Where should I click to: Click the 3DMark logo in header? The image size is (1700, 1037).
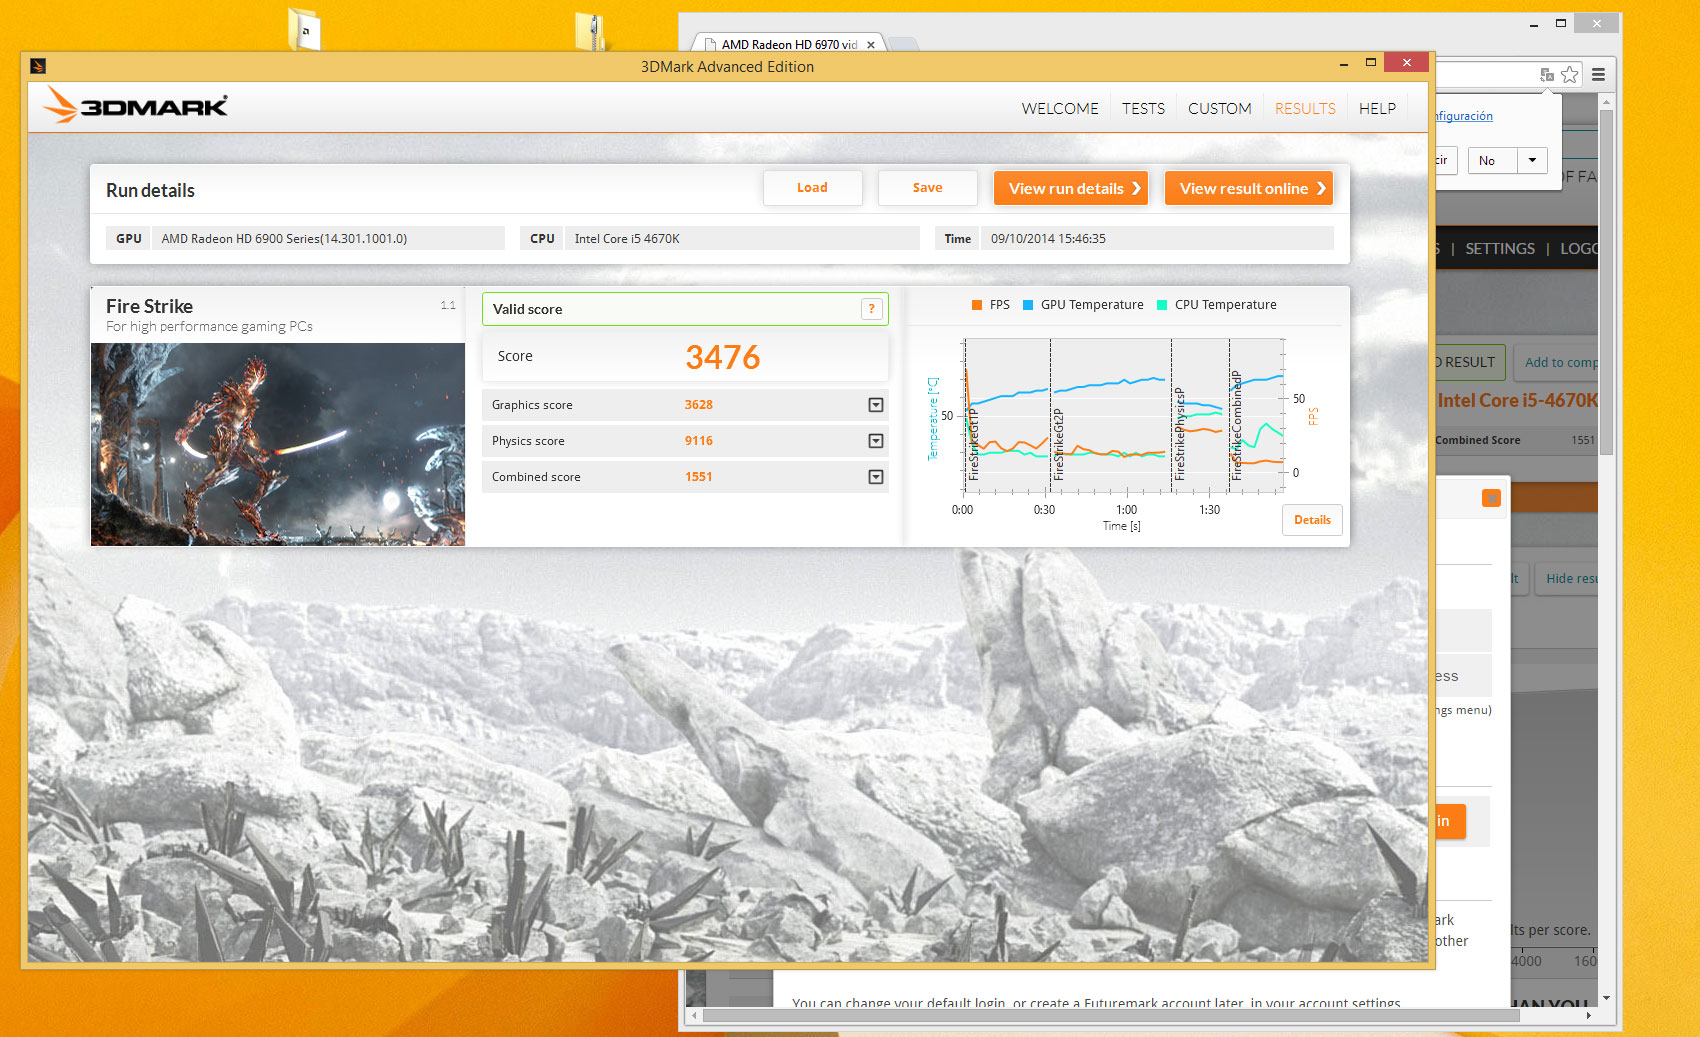point(137,106)
